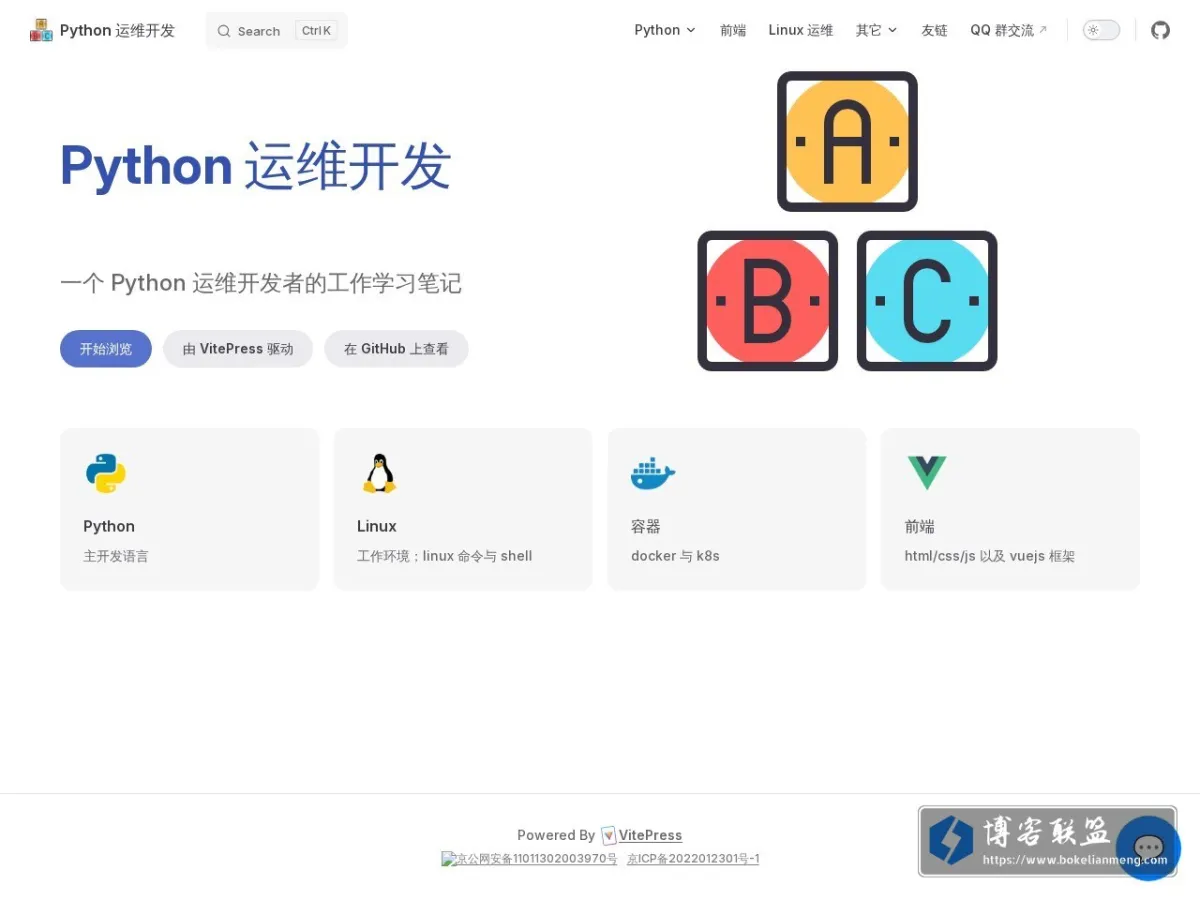Image resolution: width=1200 pixels, height=900 pixels.
Task: Open the 京ICP备2022012301号-1 link
Action: pyautogui.click(x=693, y=859)
